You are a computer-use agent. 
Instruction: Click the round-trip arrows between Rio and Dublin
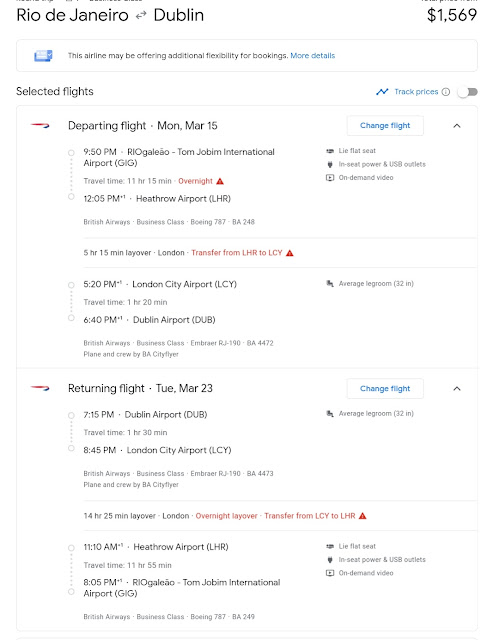141,16
